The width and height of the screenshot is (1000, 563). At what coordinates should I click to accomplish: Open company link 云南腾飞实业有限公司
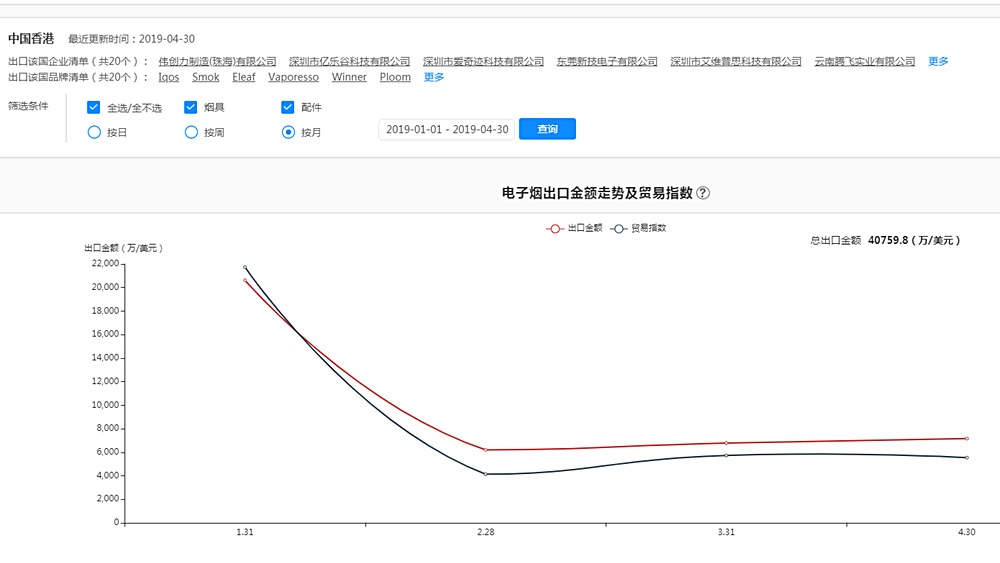pyautogui.click(x=865, y=61)
